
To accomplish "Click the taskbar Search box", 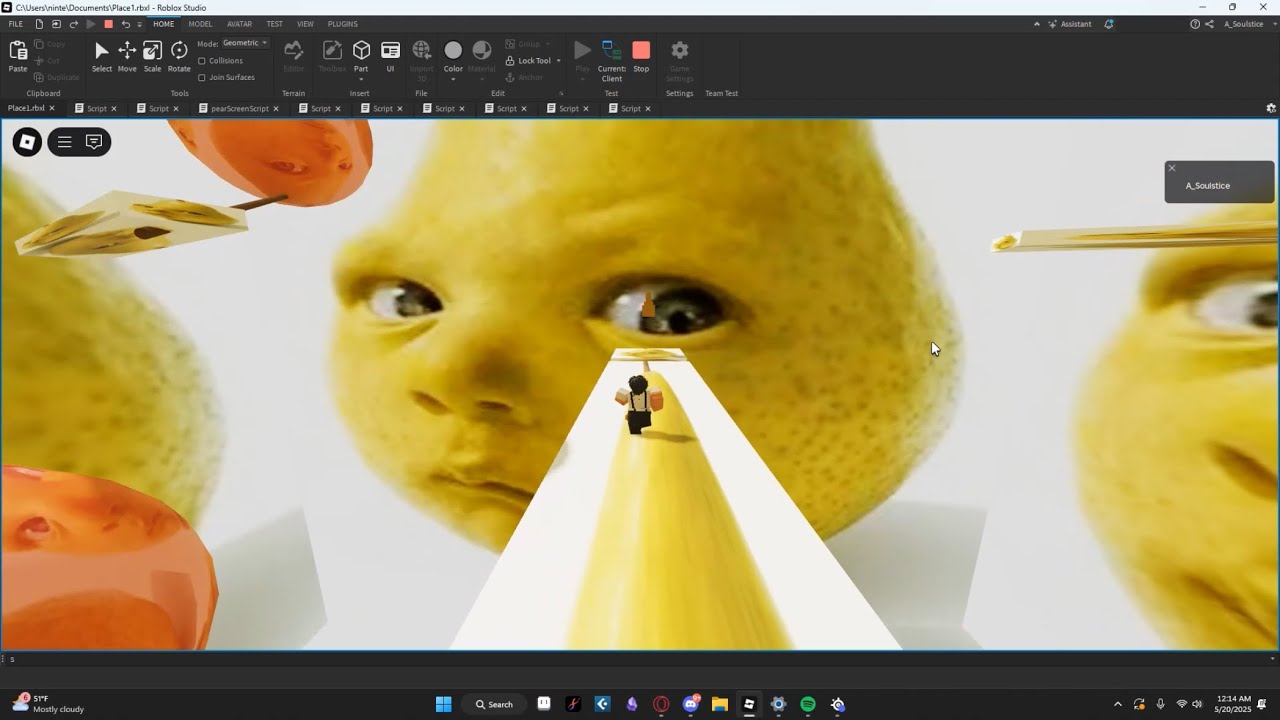I will [x=494, y=704].
